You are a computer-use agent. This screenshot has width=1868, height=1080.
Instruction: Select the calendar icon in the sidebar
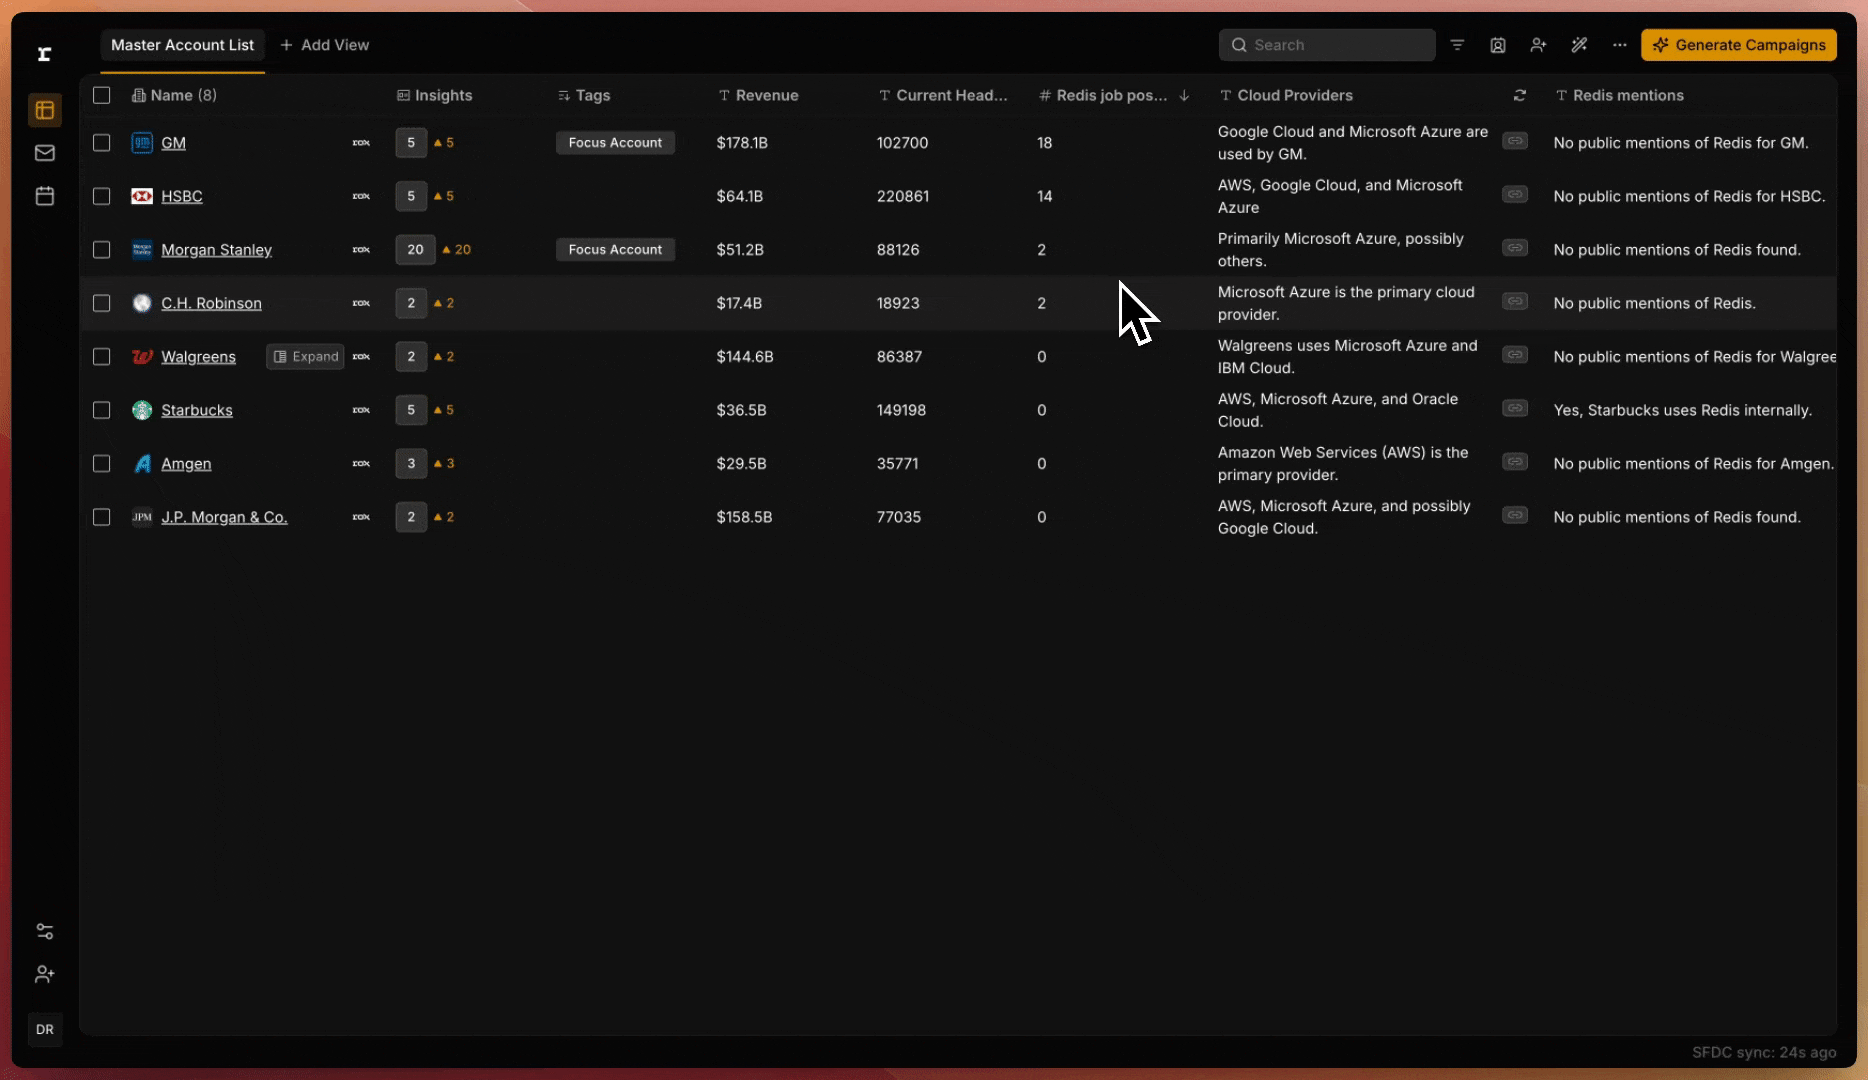click(44, 196)
